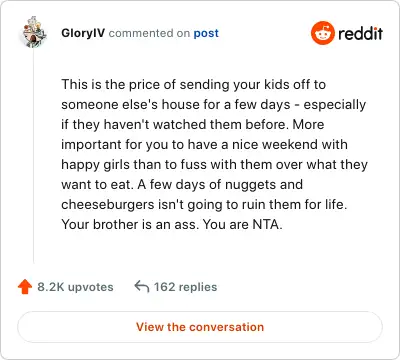Viewport: 400px width, 360px height.
Task: Click the sentence "Your brother is an ass."
Action: click(130, 224)
